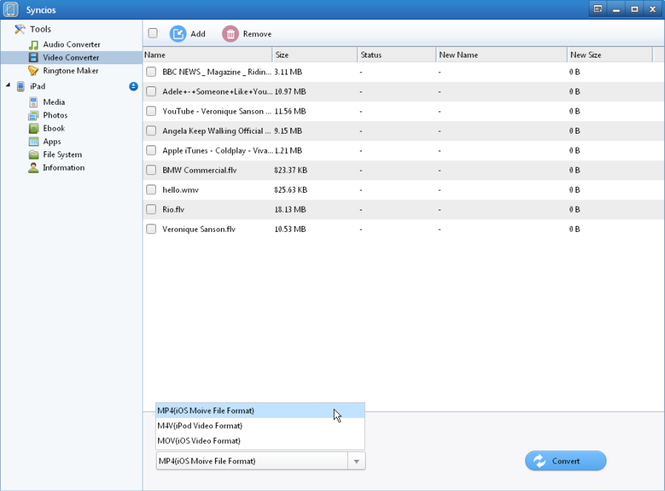
Task: Open Audio Converter in sidebar
Action: (72, 45)
